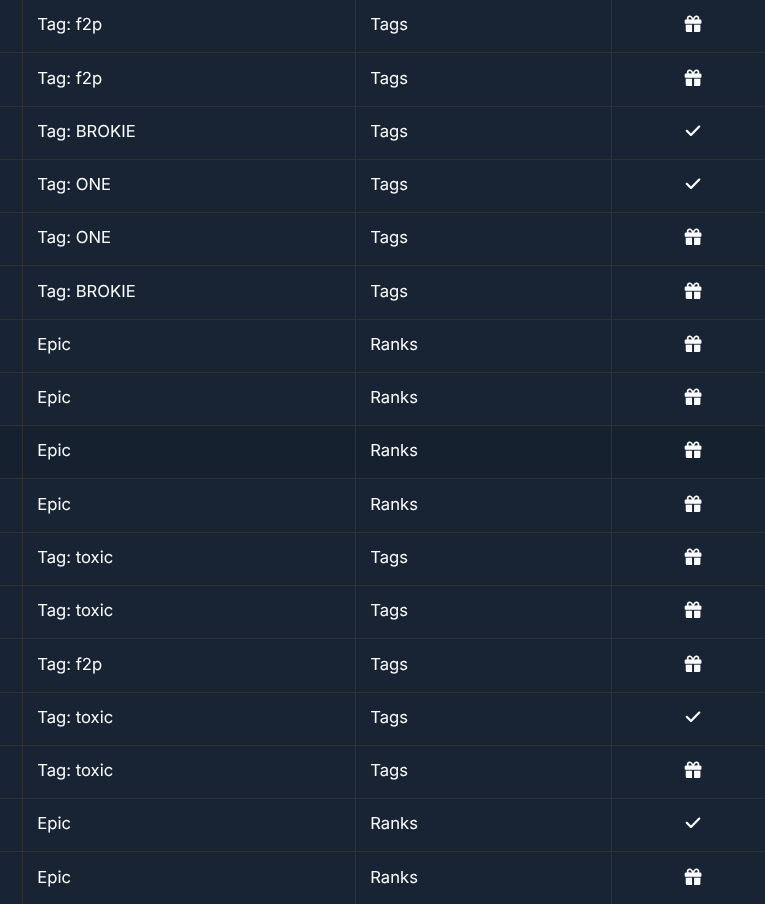
Task: Click the gift icon in the Tag: BROKIE row
Action: [693, 291]
